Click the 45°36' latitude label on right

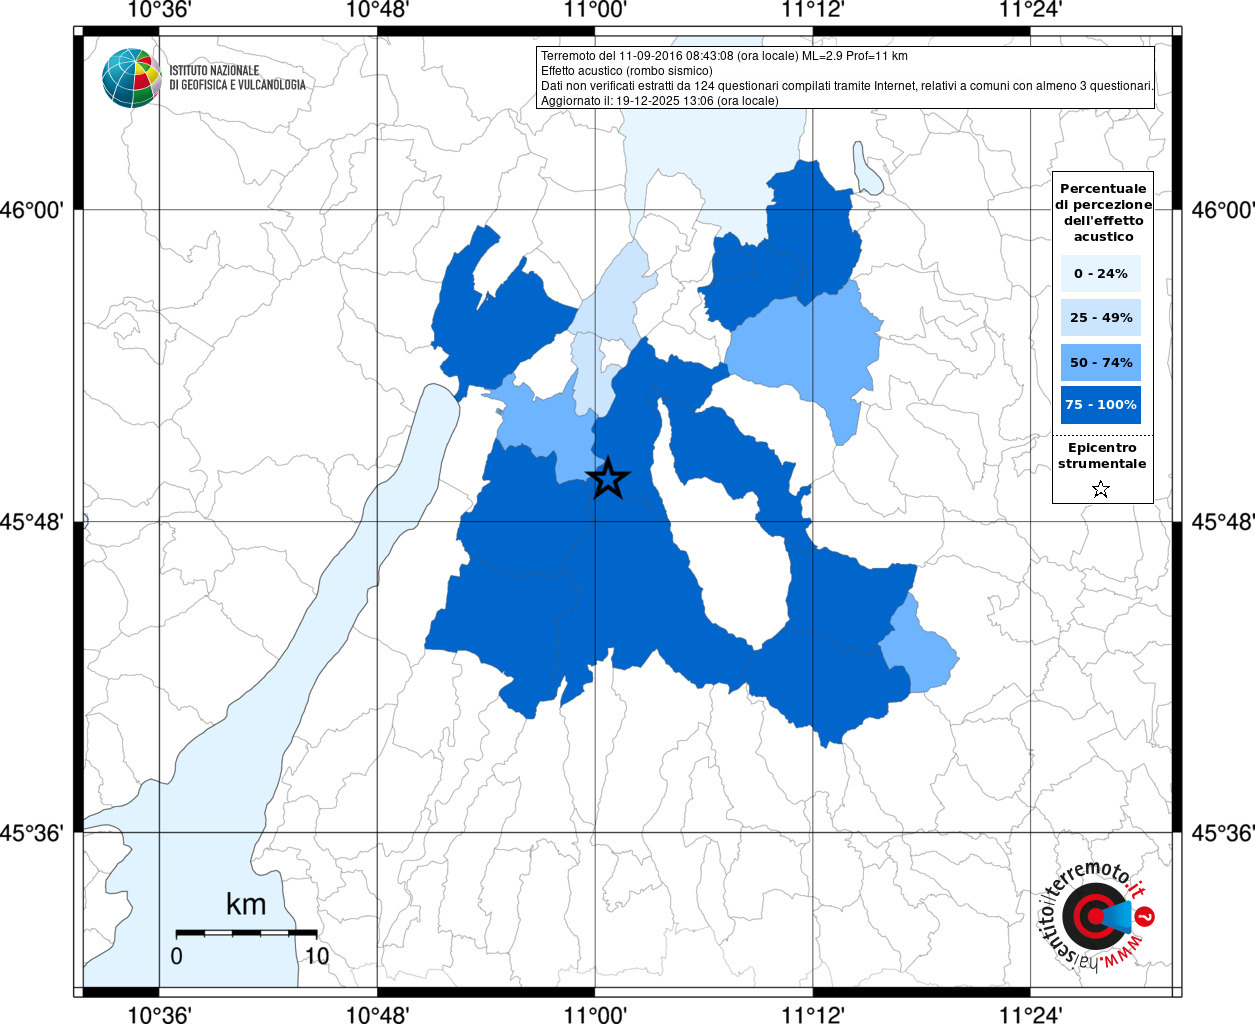[1219, 833]
